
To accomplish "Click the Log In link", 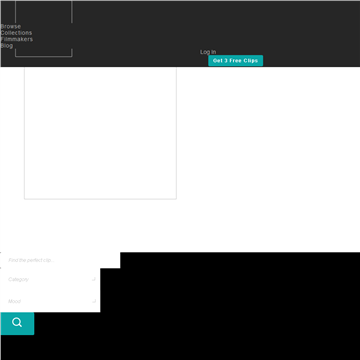I will (208, 52).
